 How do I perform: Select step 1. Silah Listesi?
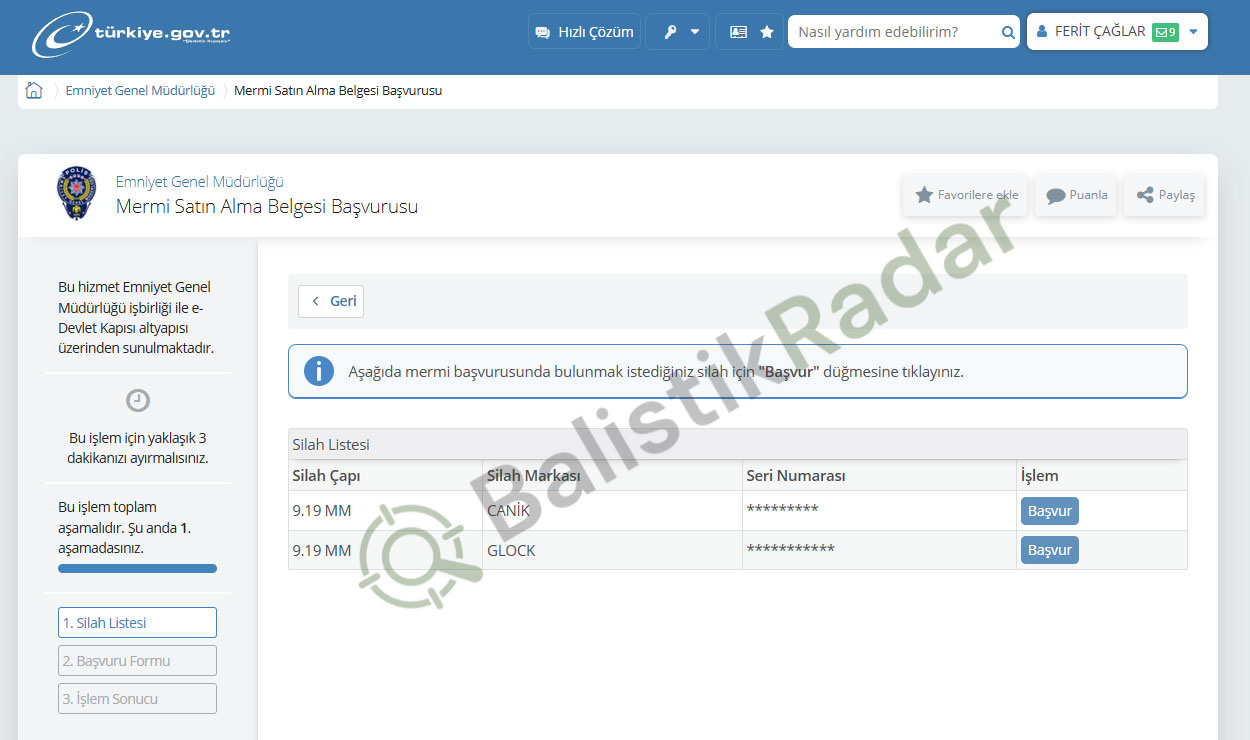point(138,623)
